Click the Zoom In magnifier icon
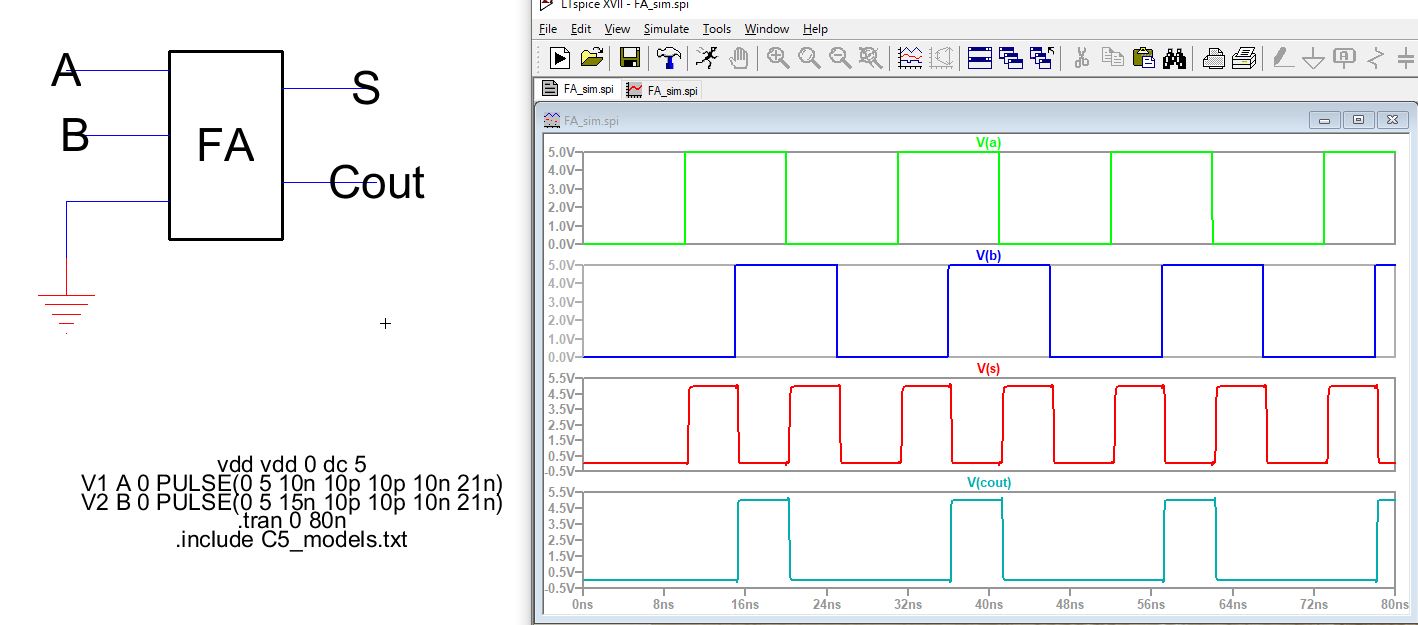 [778, 58]
